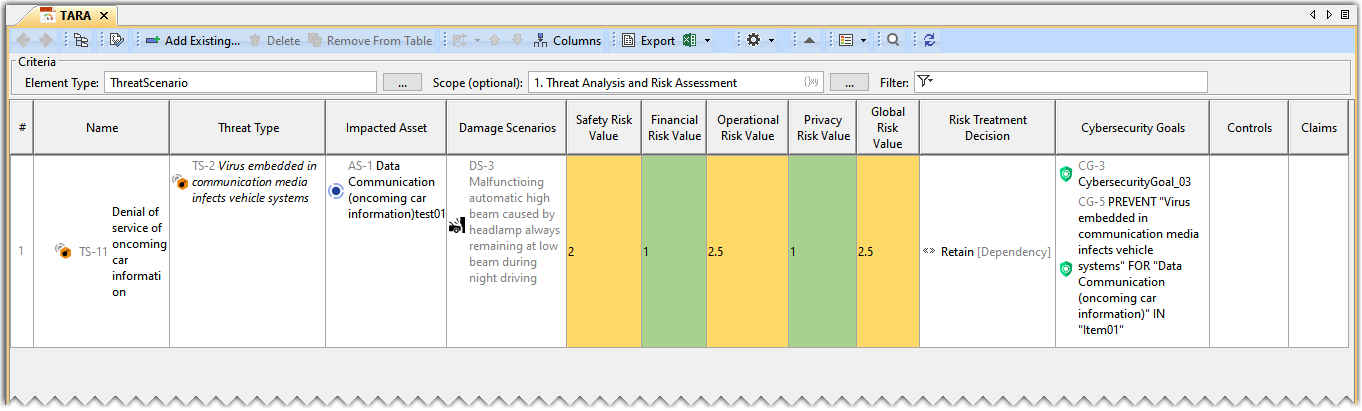The height and width of the screenshot is (411, 1362).
Task: Click the Filter text field
Action: [1070, 82]
